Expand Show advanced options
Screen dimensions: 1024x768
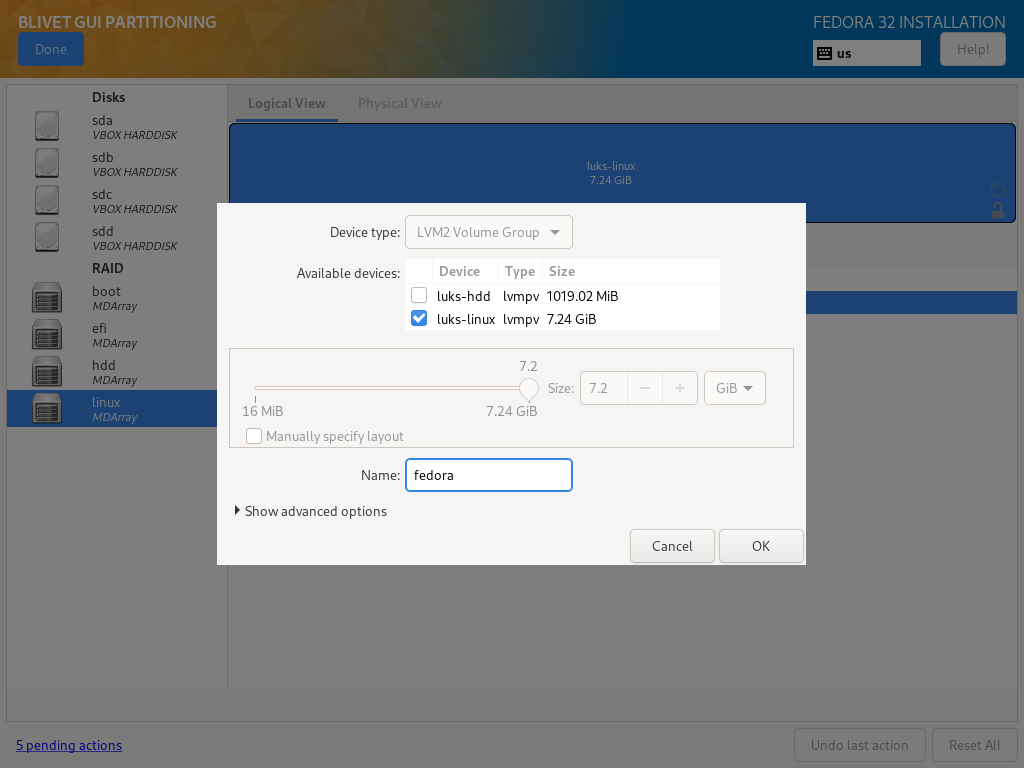(310, 511)
